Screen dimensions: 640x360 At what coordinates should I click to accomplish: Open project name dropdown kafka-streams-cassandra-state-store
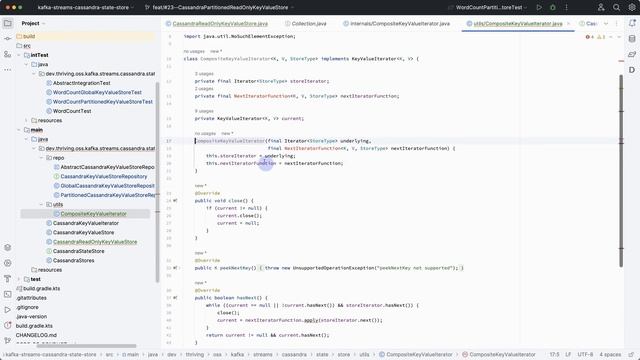tap(85, 7)
